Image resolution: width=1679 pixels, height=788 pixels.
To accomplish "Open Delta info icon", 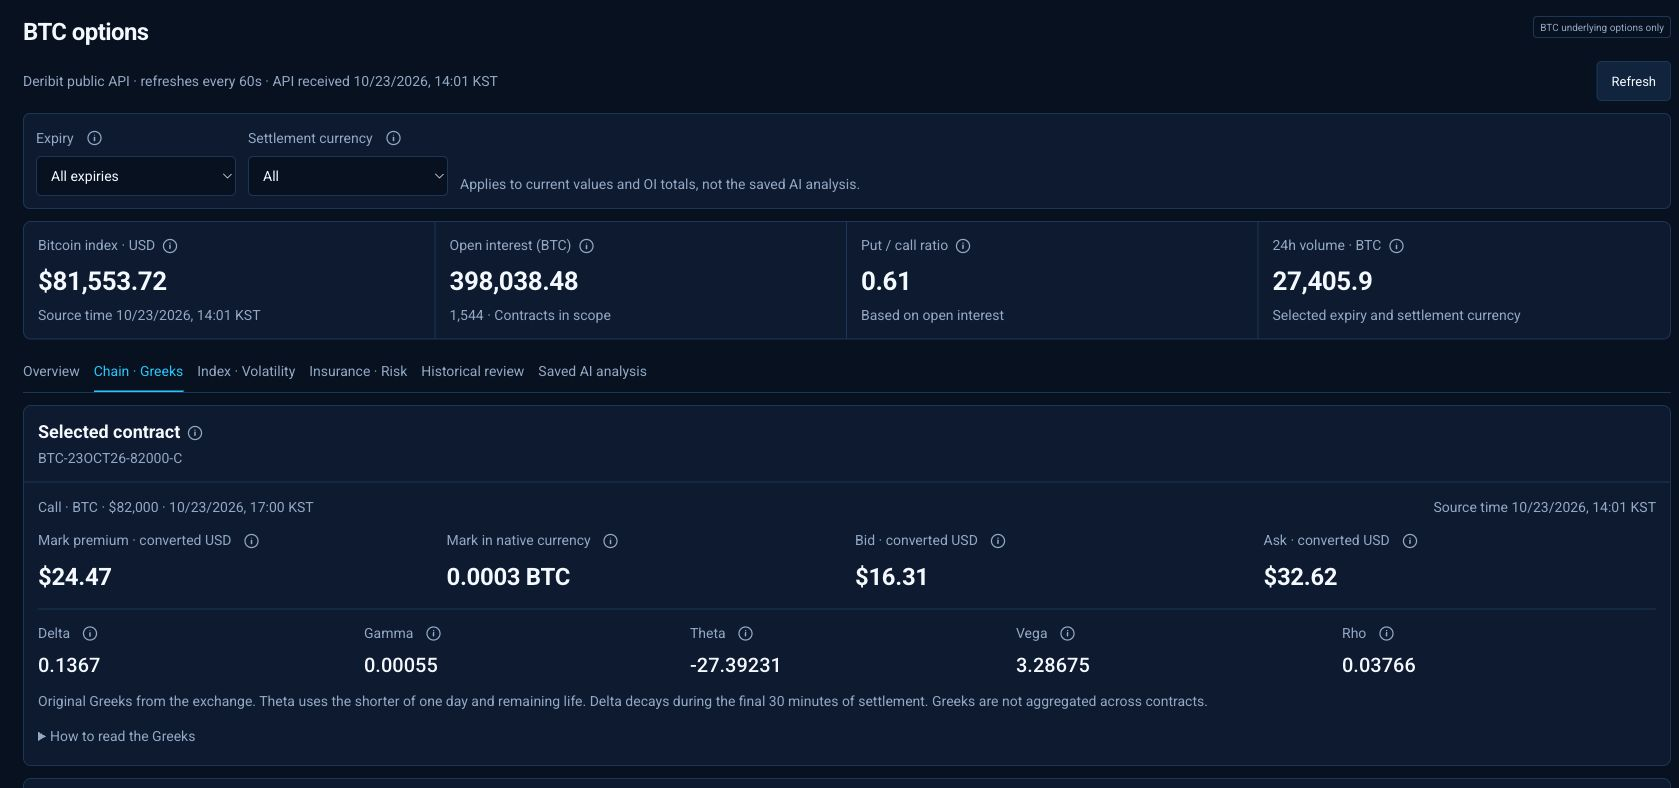I will tap(90, 634).
